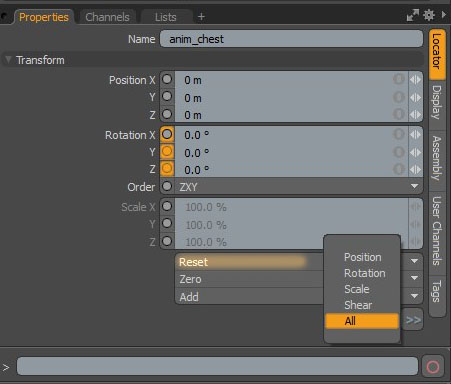Viewport: 451px width, 384px height.
Task: Open the Zero dropdown arrow
Action: click(x=414, y=278)
